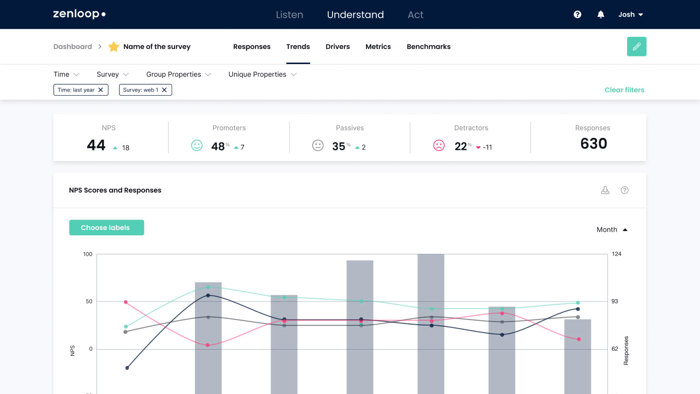Open the notifications bell
The height and width of the screenshot is (394, 700).
[x=600, y=14]
